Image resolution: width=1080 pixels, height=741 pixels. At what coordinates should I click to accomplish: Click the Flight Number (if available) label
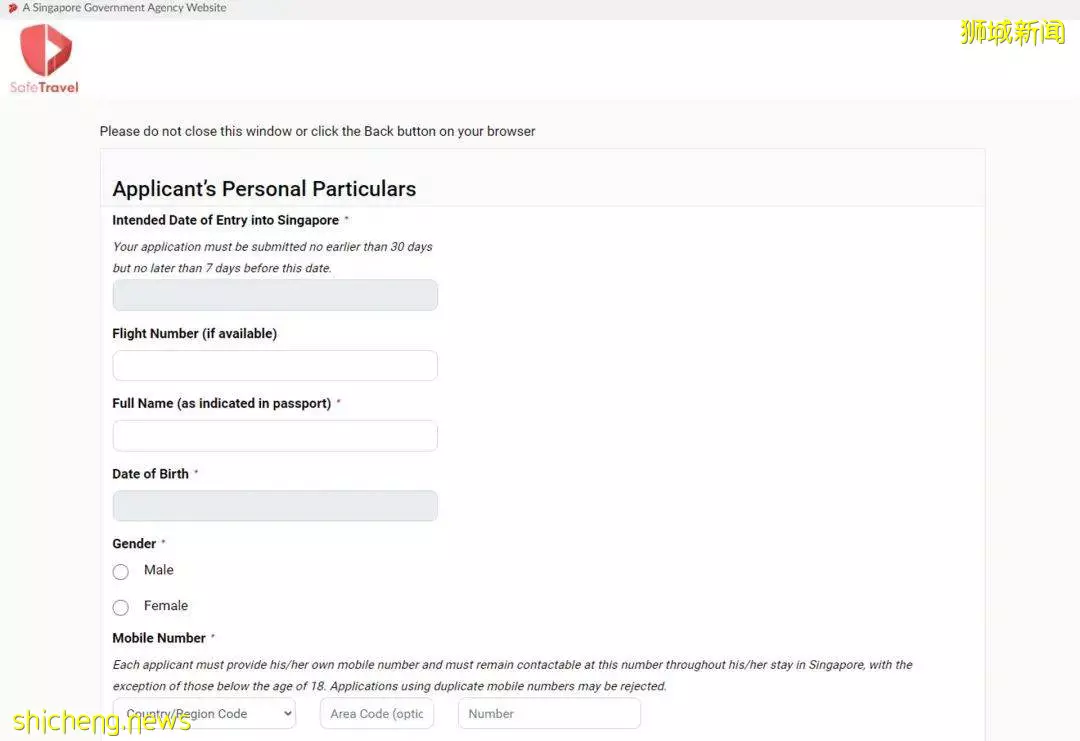click(x=194, y=333)
